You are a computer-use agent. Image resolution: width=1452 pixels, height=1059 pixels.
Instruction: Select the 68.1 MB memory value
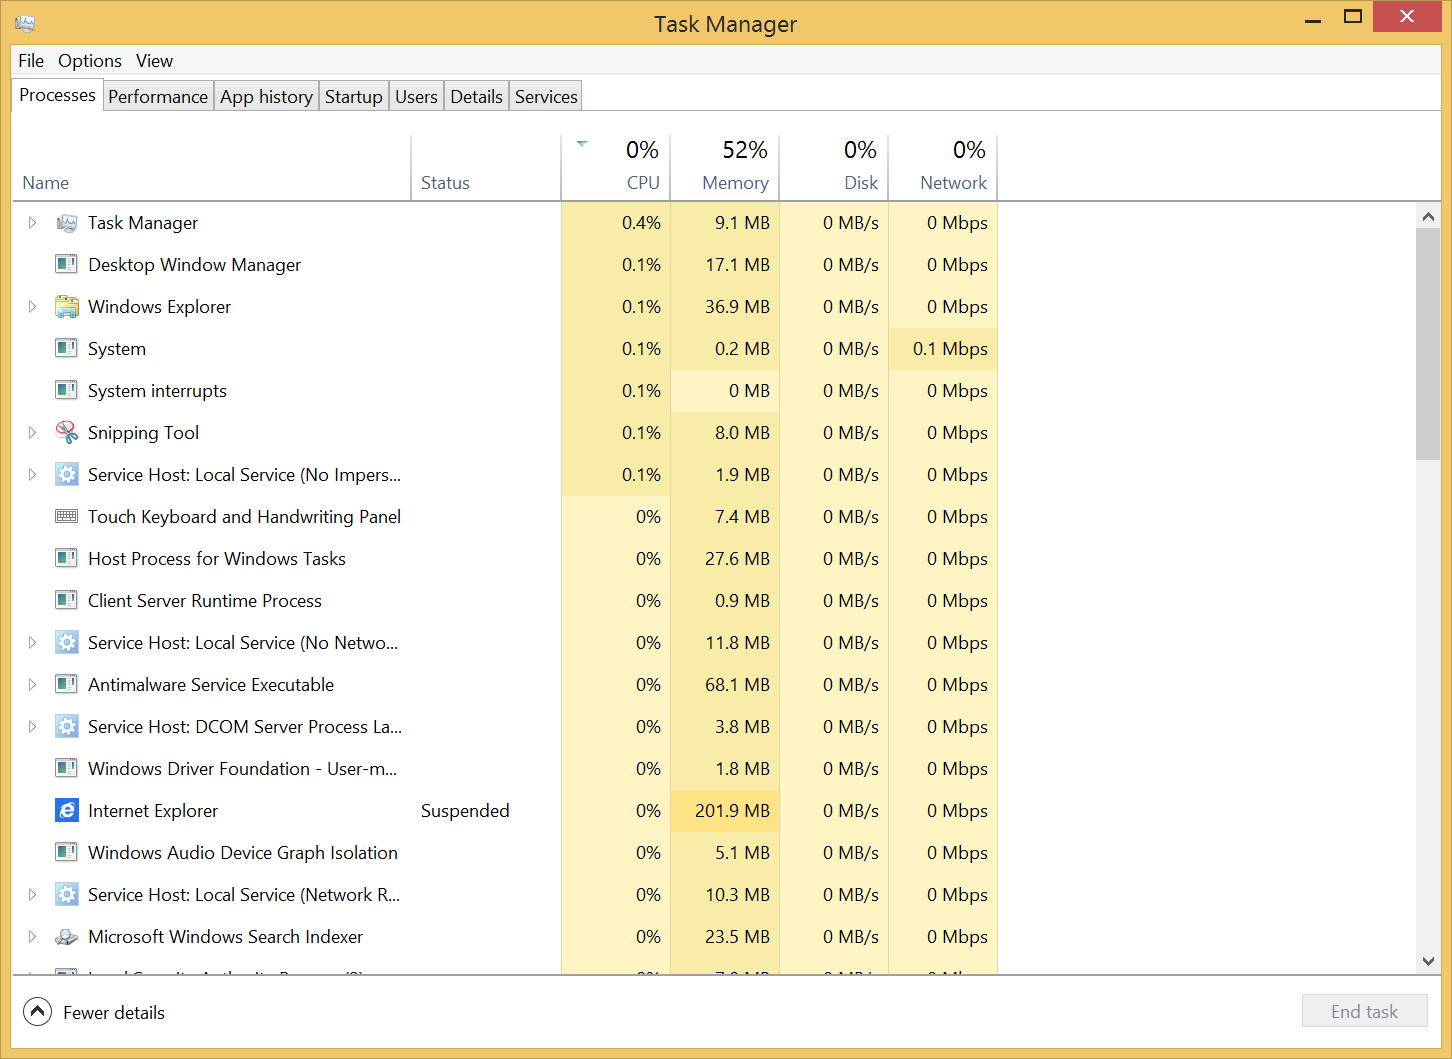click(x=737, y=685)
